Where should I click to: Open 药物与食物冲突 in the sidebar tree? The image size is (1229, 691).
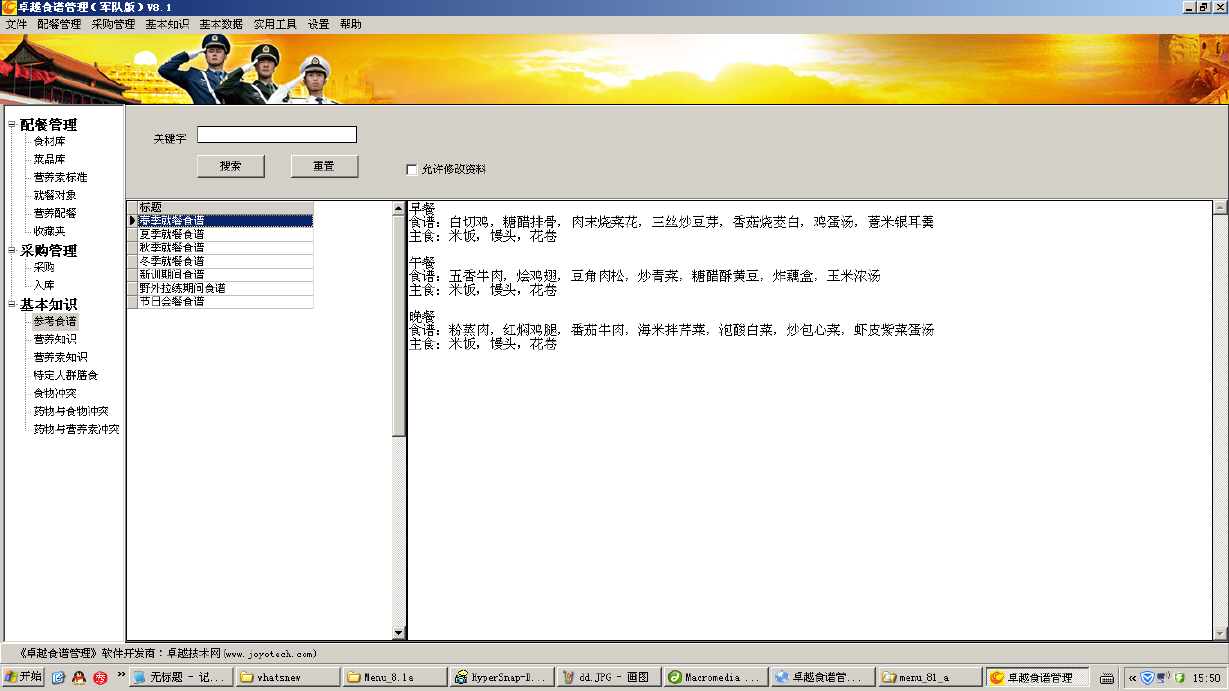coord(71,412)
